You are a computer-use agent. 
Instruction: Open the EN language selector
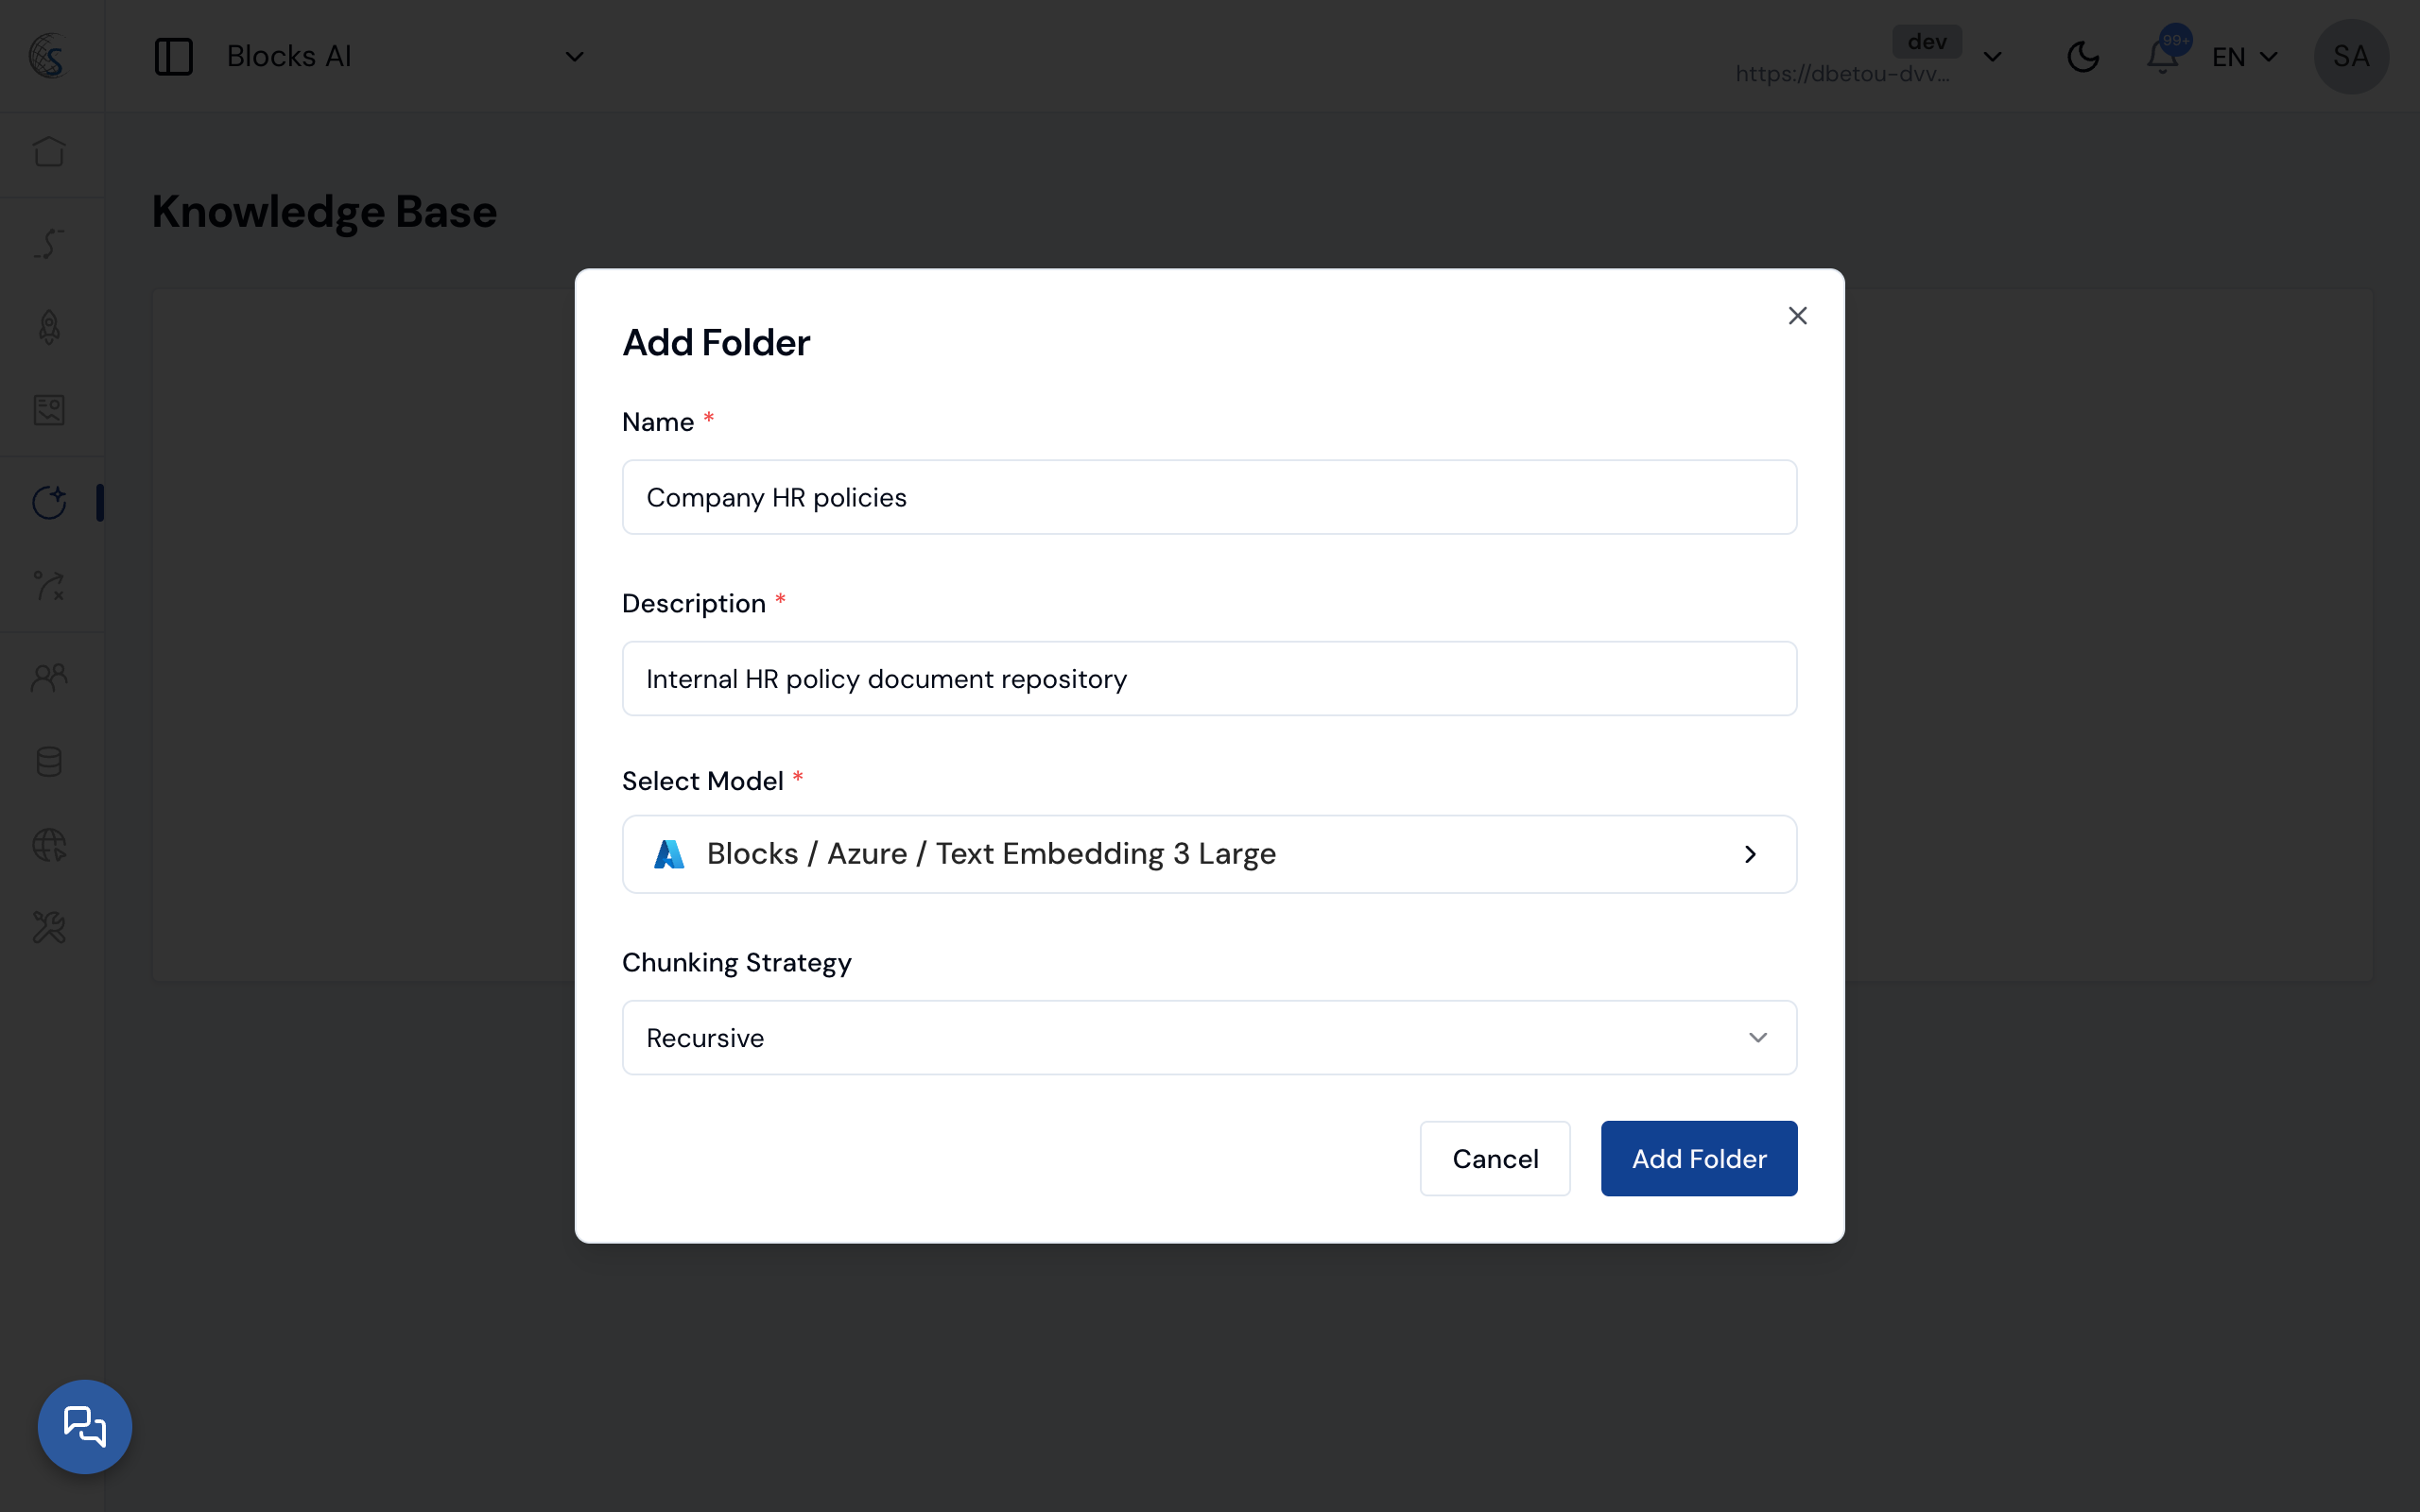click(x=2244, y=57)
